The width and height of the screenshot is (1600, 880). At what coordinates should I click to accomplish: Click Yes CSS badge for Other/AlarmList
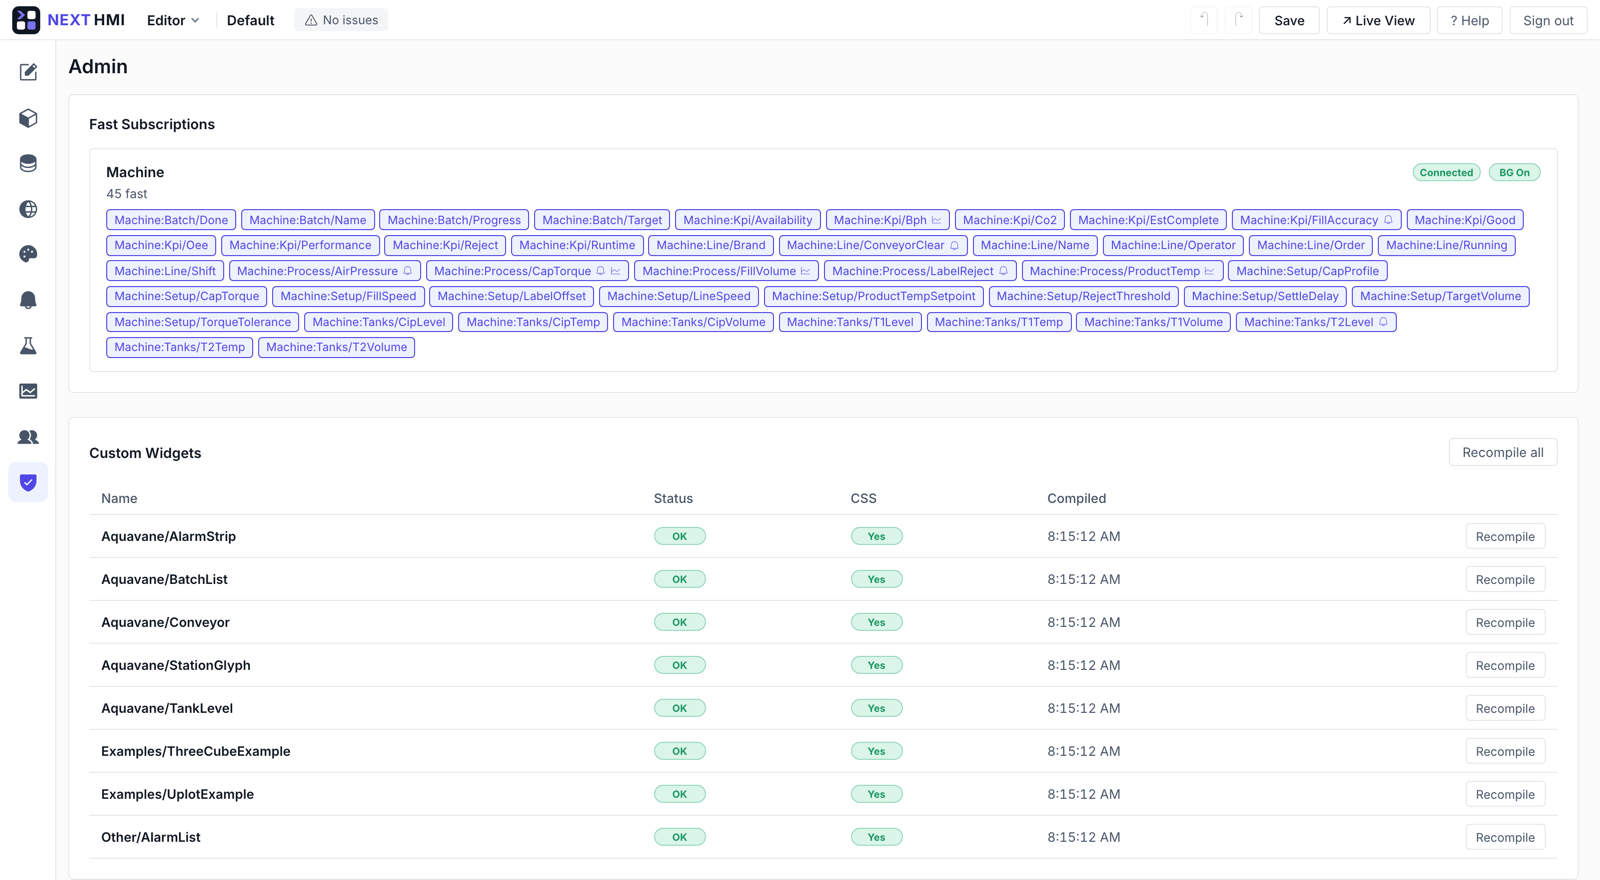876,838
